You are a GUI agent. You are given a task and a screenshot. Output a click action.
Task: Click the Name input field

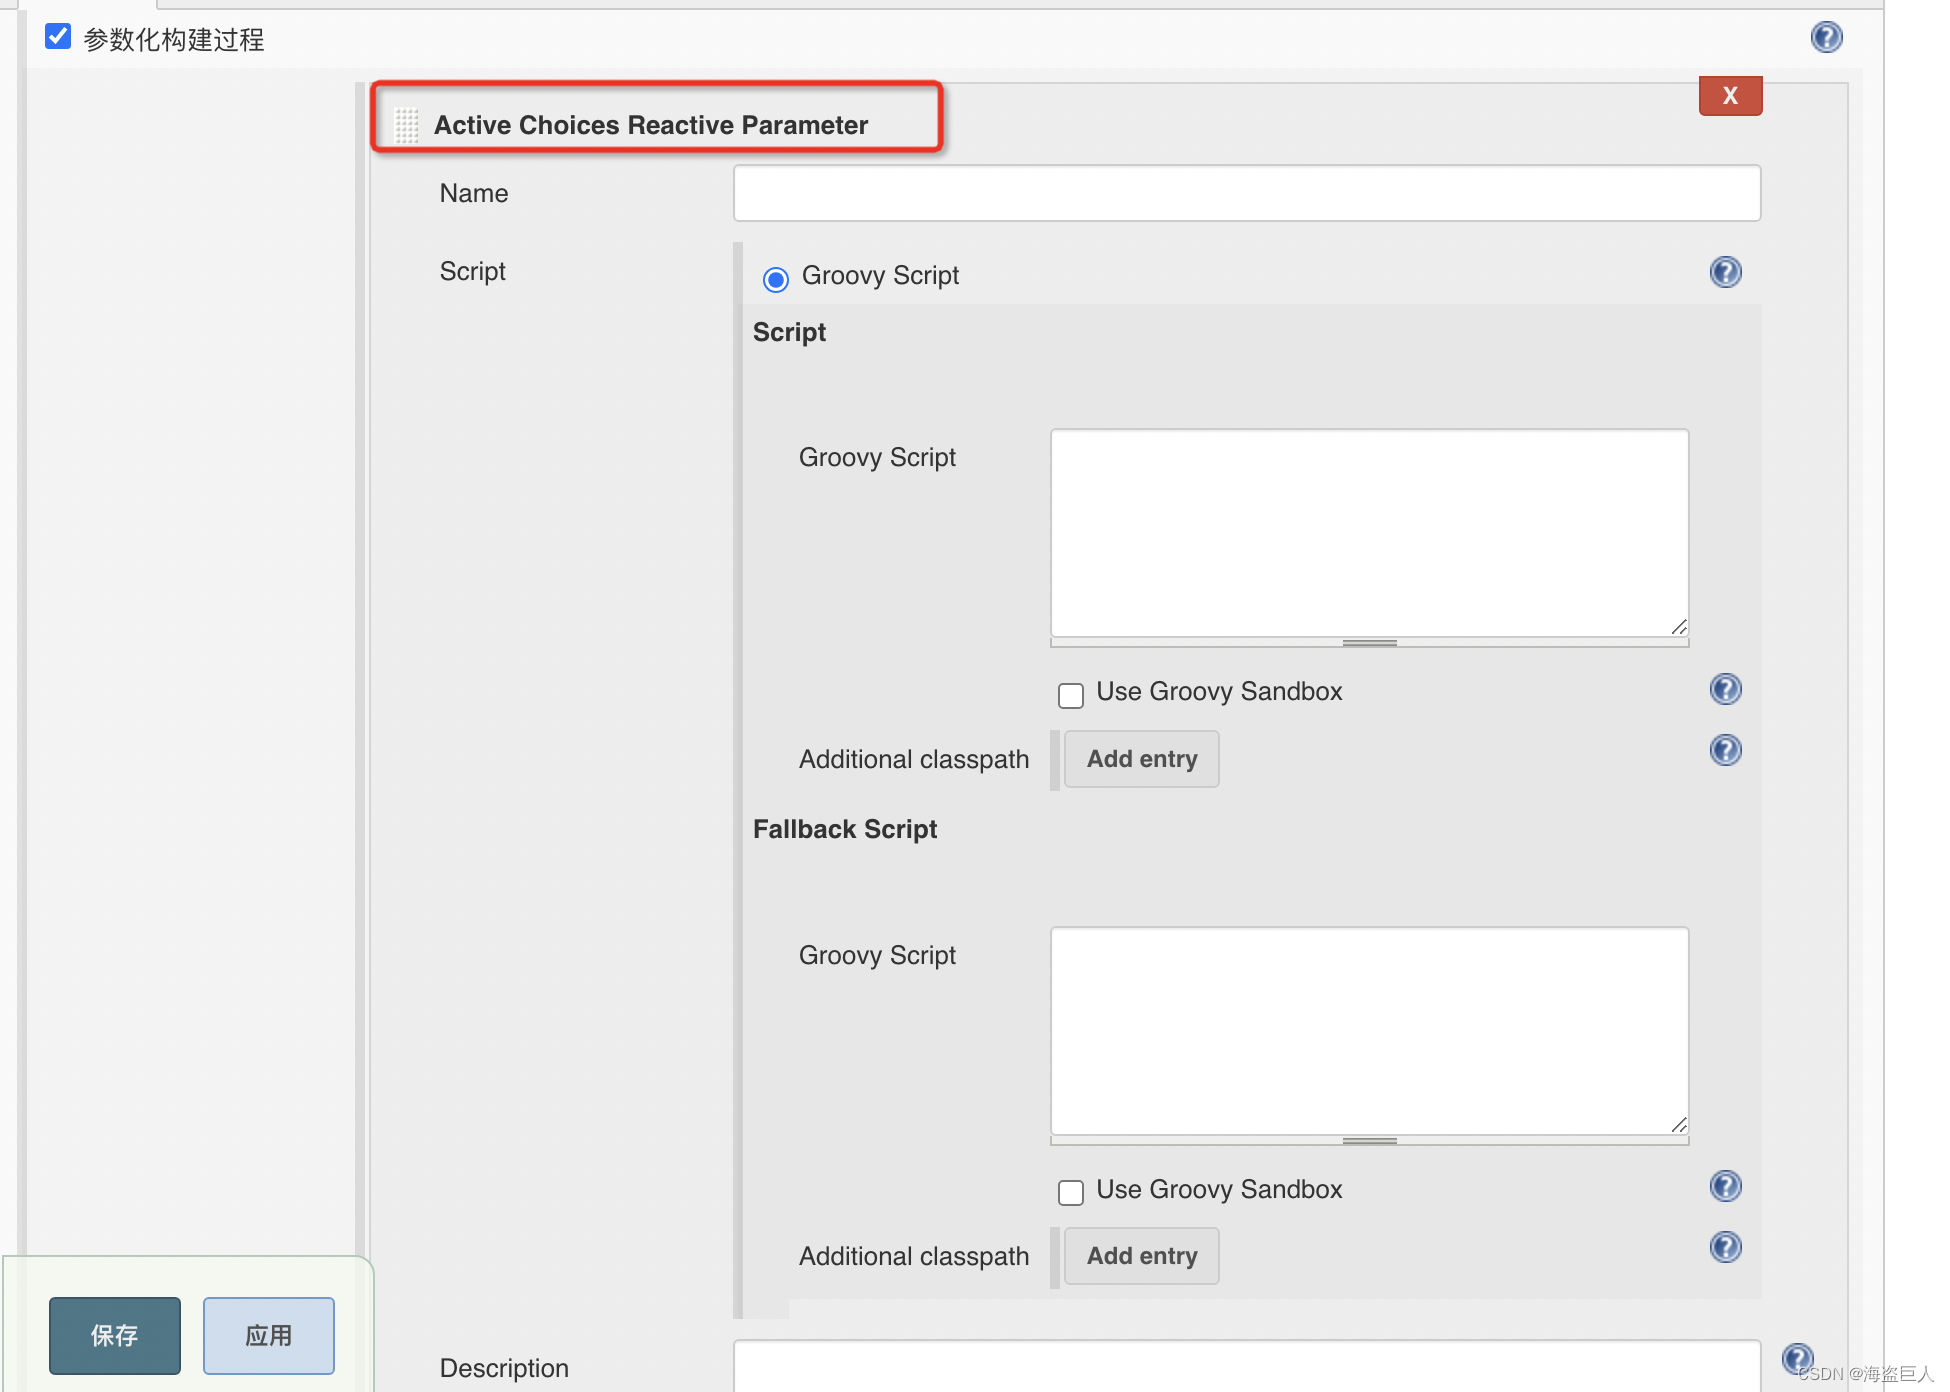[1246, 193]
